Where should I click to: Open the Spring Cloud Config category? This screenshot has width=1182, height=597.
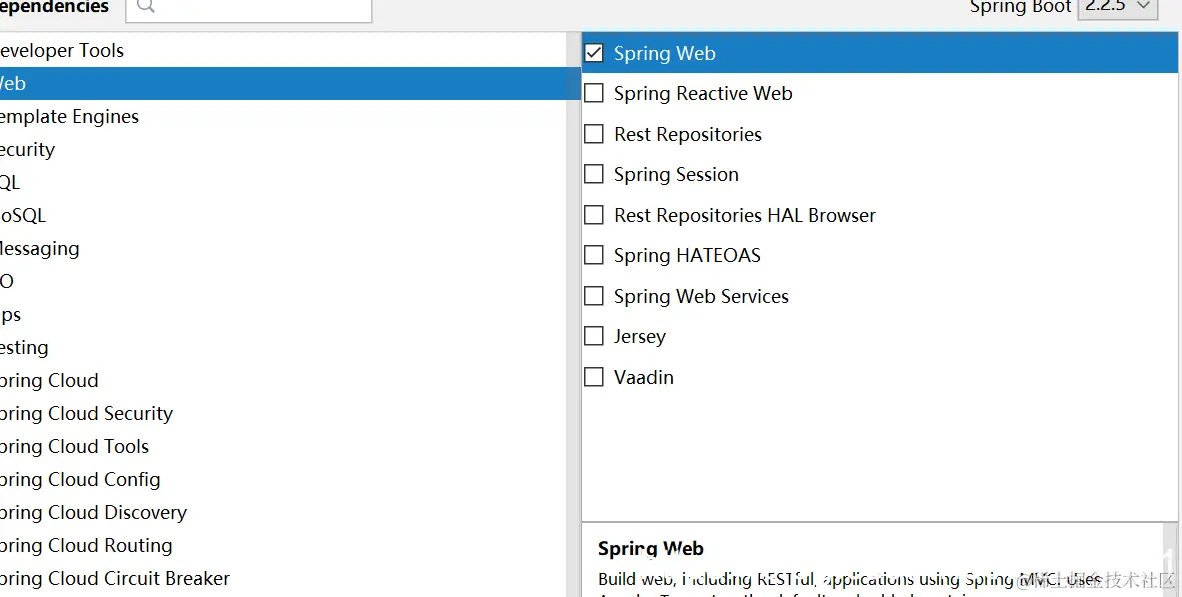tap(285, 479)
